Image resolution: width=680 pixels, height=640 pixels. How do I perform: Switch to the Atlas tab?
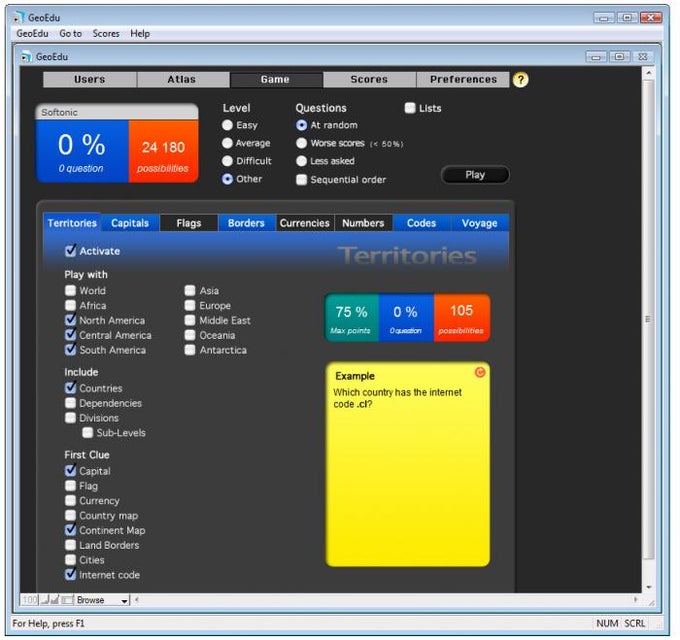183,79
